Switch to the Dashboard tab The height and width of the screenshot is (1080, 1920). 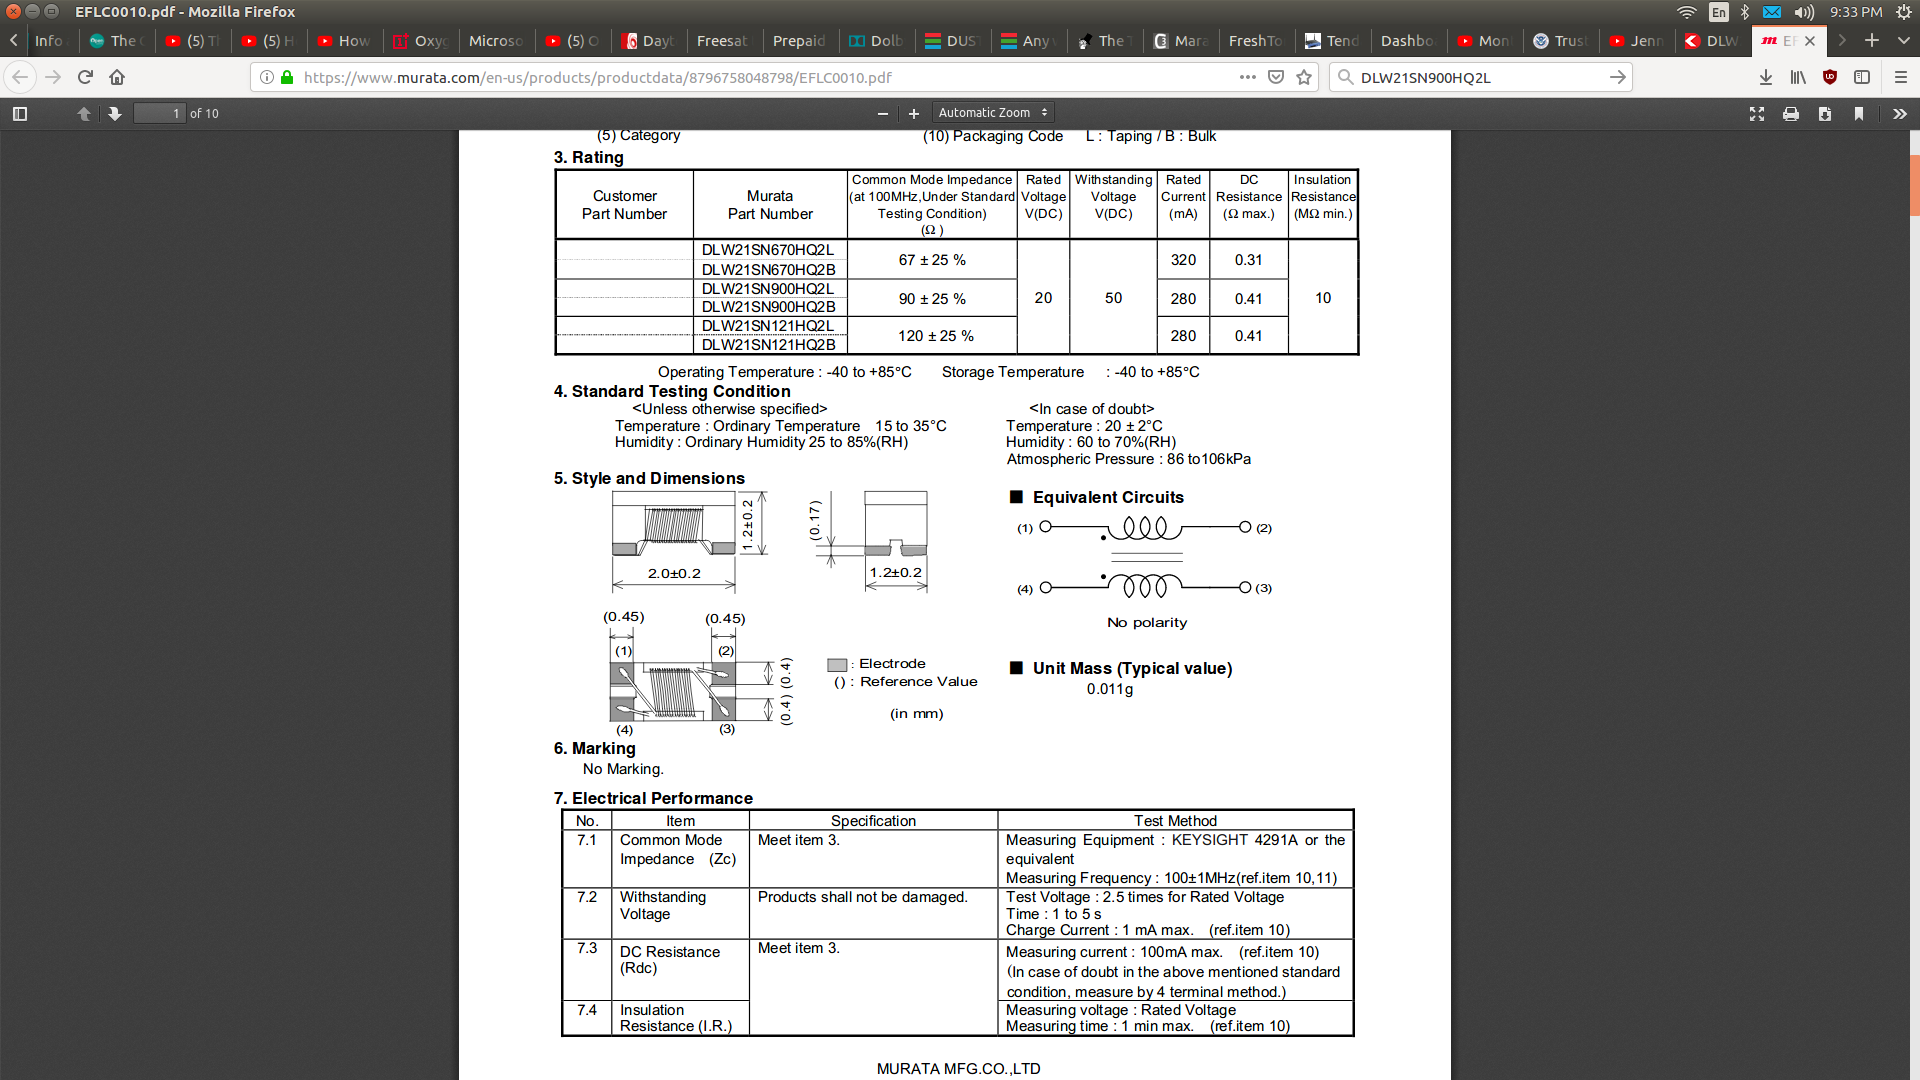tap(1407, 41)
